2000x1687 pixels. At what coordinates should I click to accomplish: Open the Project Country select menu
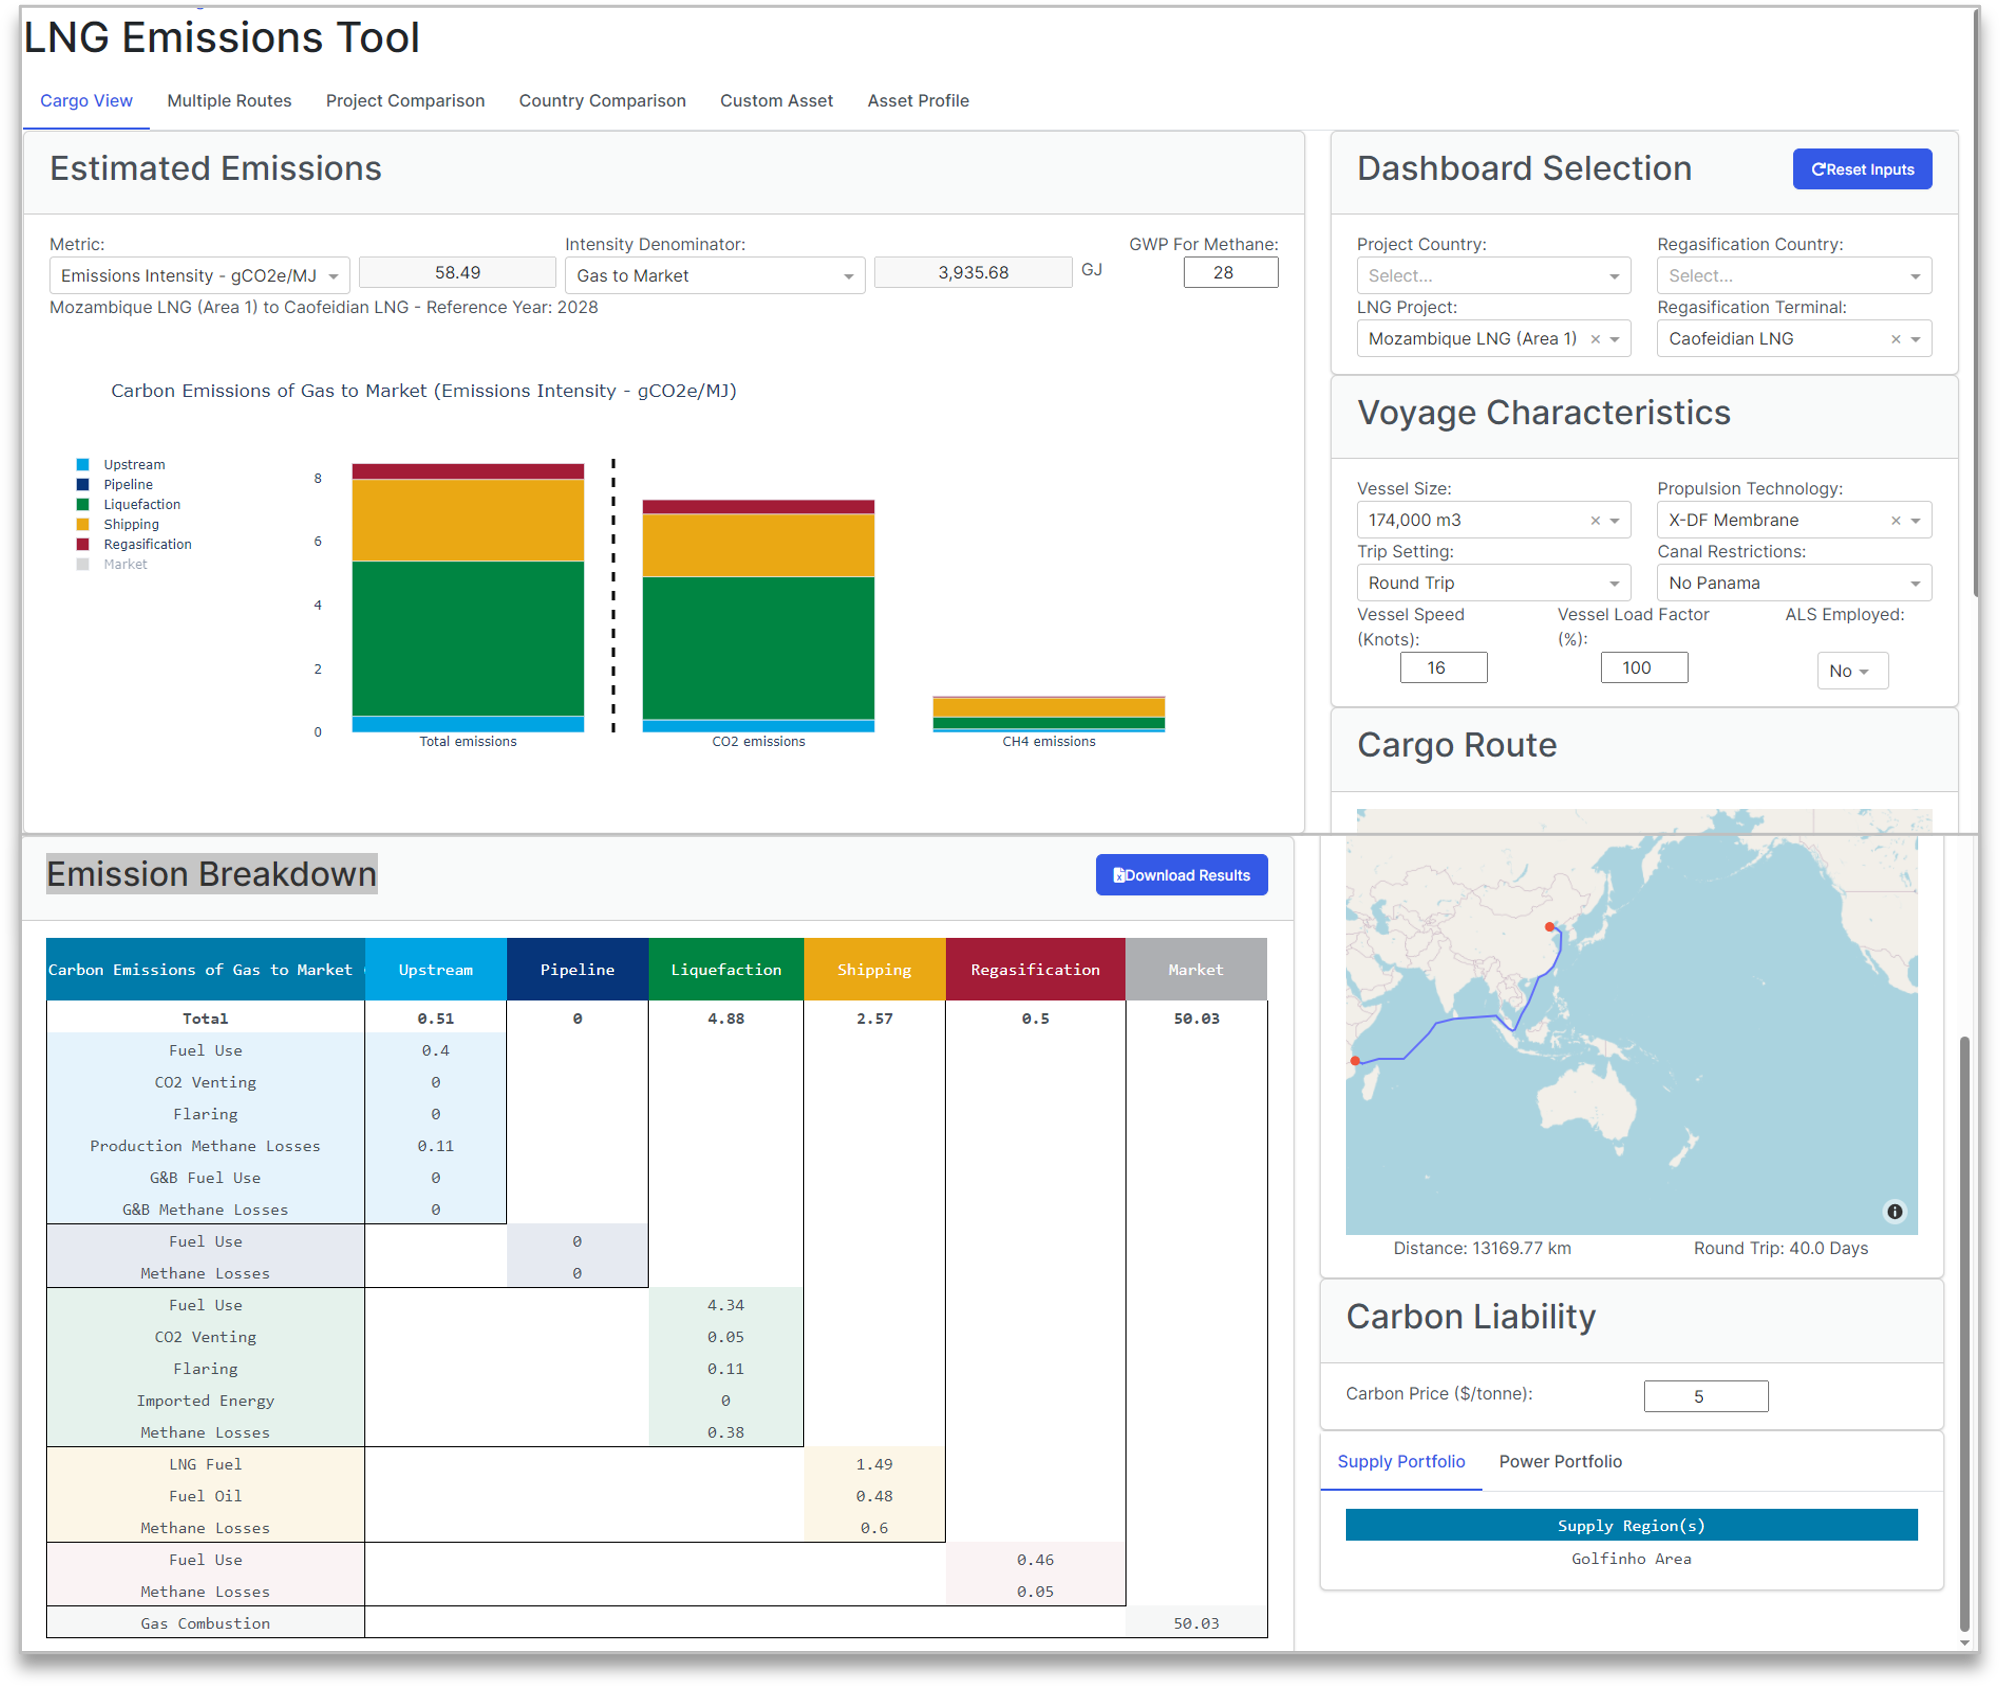click(x=1492, y=275)
